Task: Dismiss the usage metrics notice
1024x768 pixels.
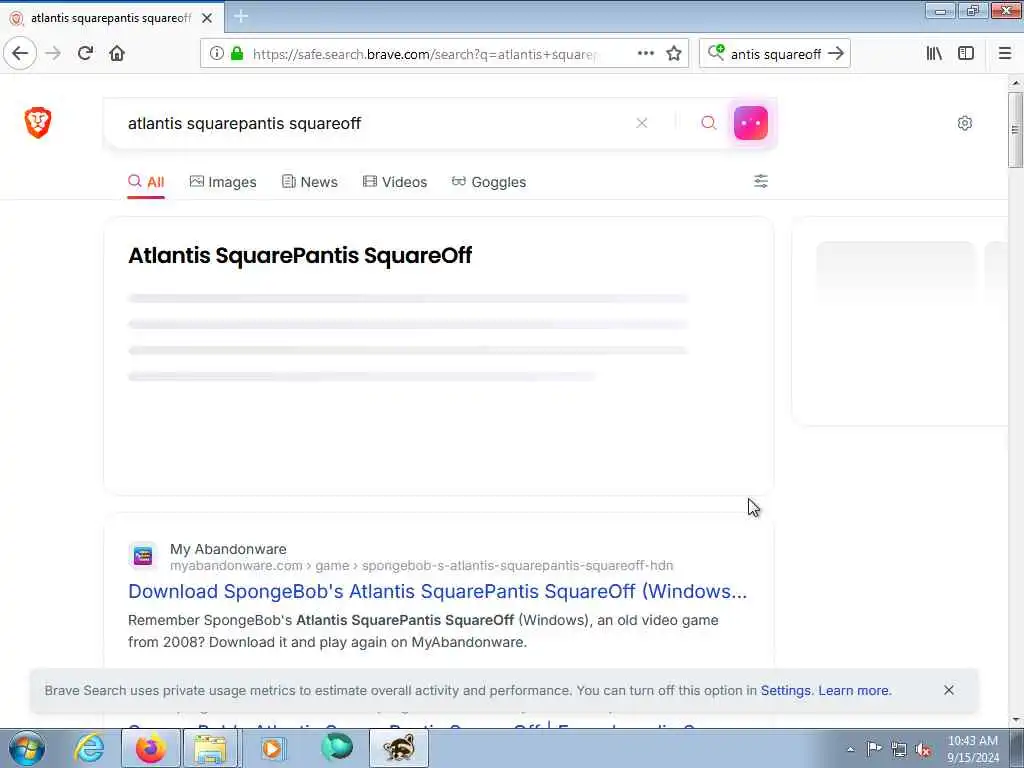Action: 949,690
